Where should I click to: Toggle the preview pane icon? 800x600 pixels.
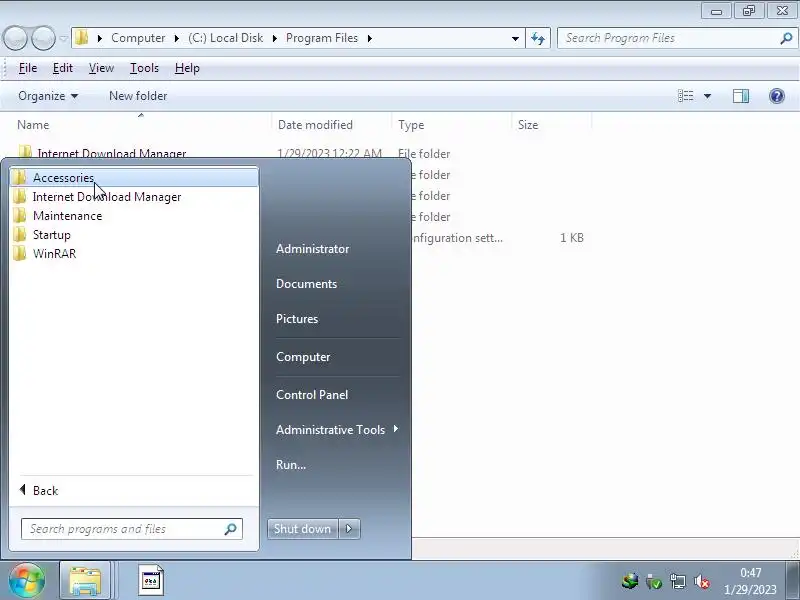(741, 96)
